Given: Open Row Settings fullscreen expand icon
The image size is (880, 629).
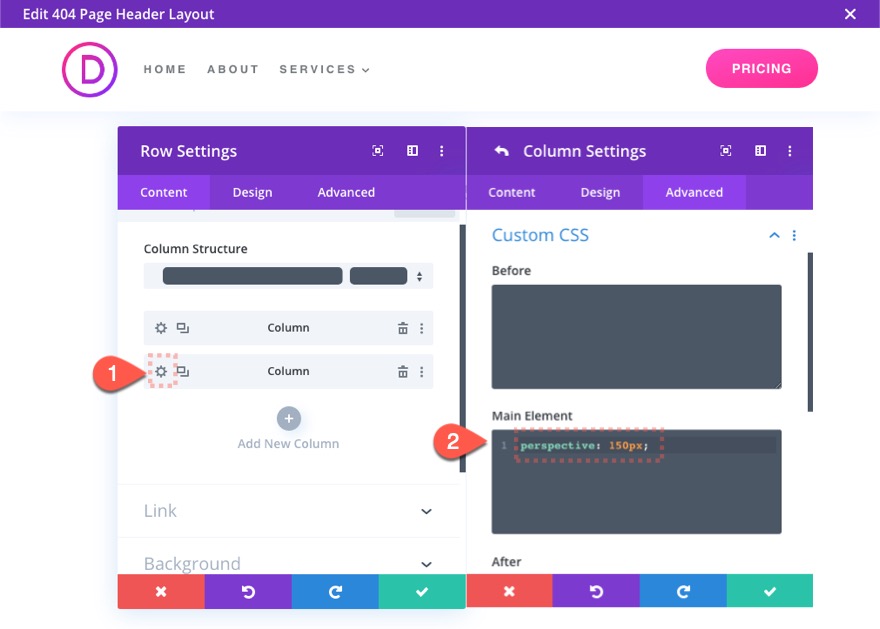Looking at the screenshot, I should click(378, 150).
